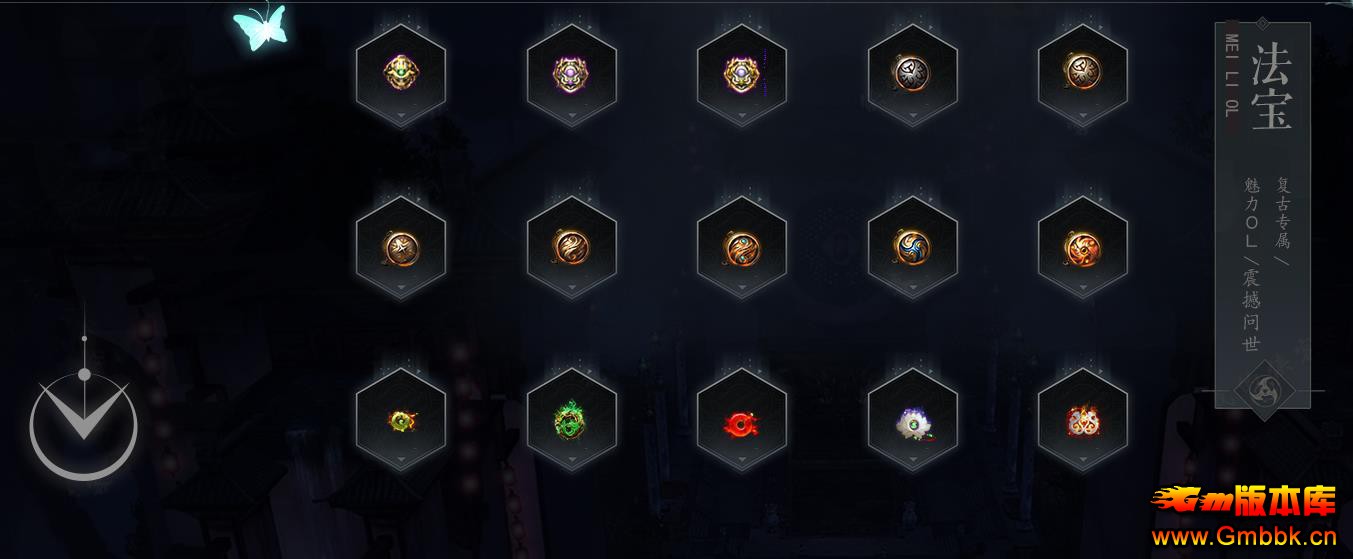Open the red-white knot artifact icon
The image size is (1353, 559).
pyautogui.click(x=1083, y=421)
